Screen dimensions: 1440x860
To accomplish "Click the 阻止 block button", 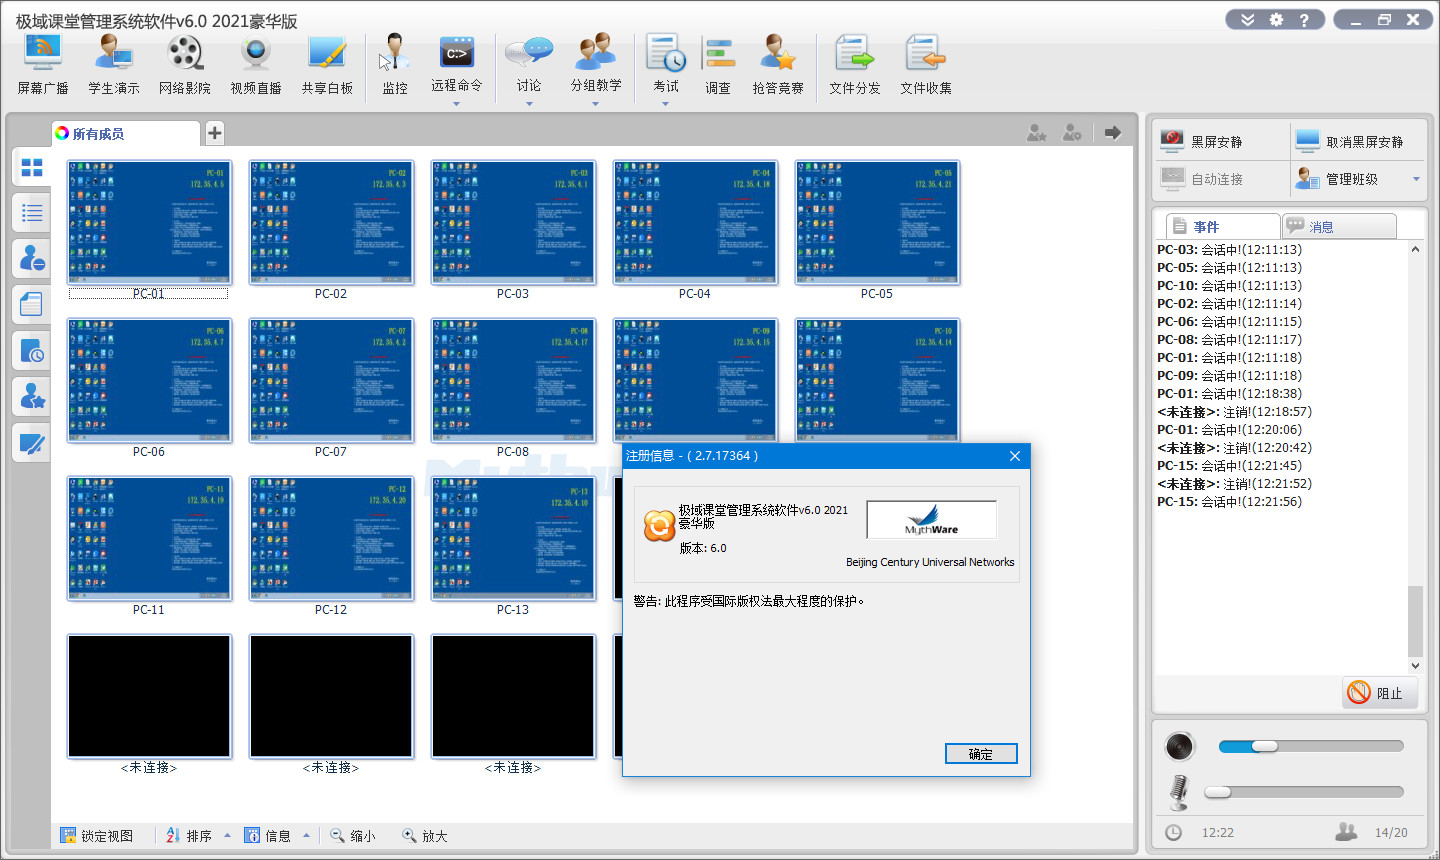I will [x=1379, y=693].
